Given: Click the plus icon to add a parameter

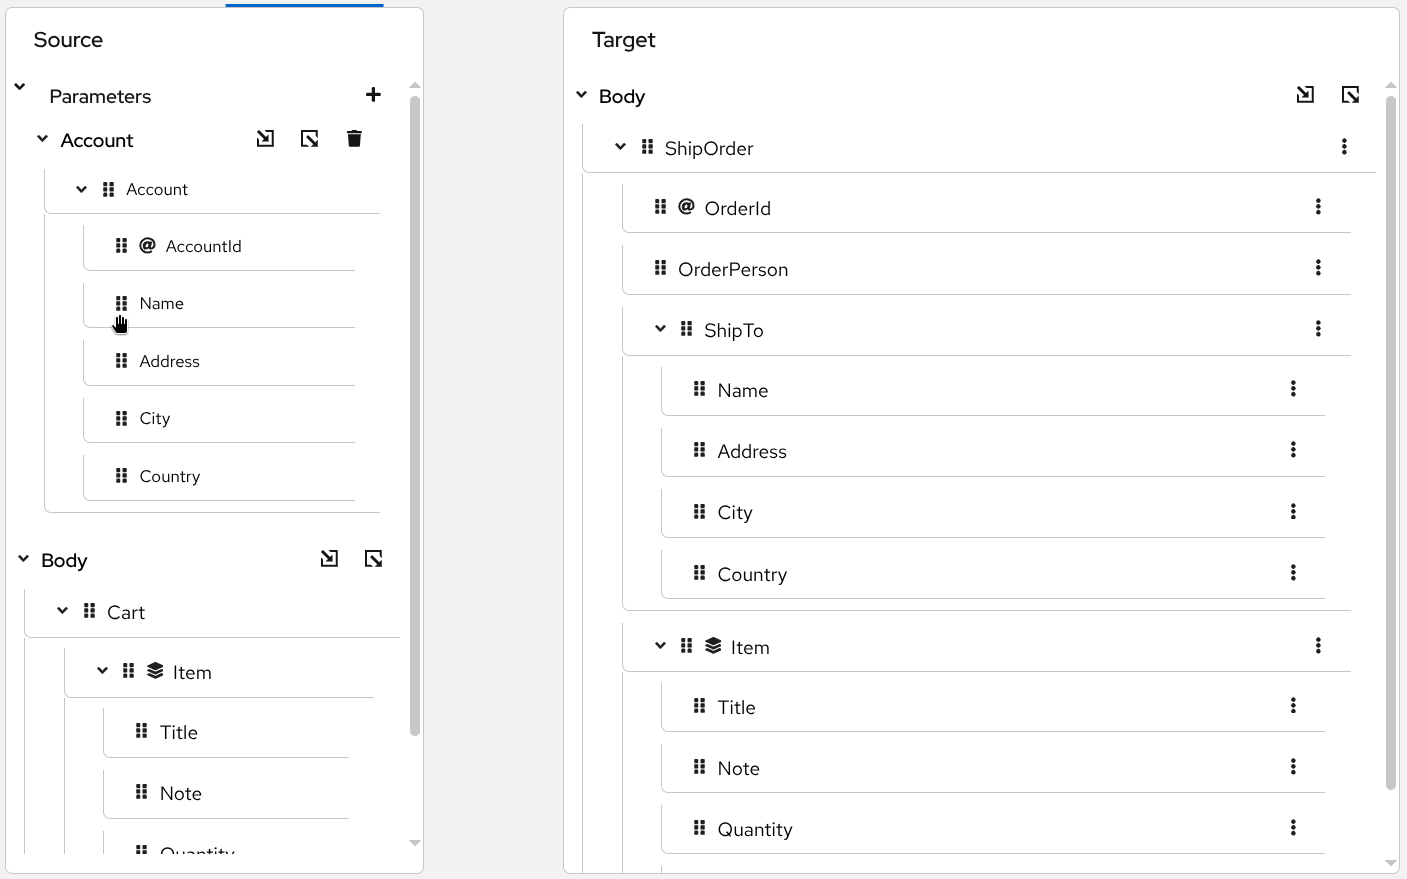Looking at the screenshot, I should pyautogui.click(x=373, y=95).
